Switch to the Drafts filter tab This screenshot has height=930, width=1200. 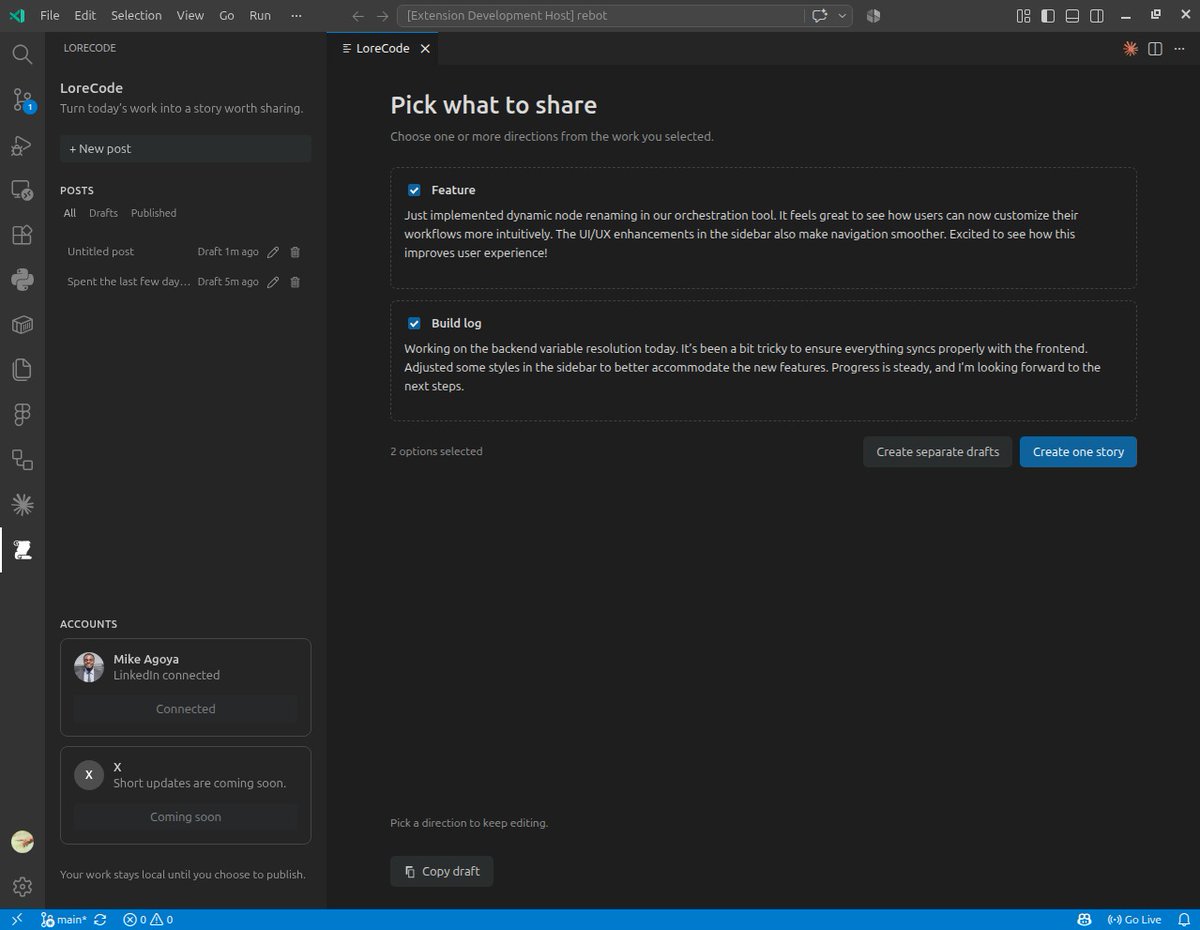click(103, 213)
